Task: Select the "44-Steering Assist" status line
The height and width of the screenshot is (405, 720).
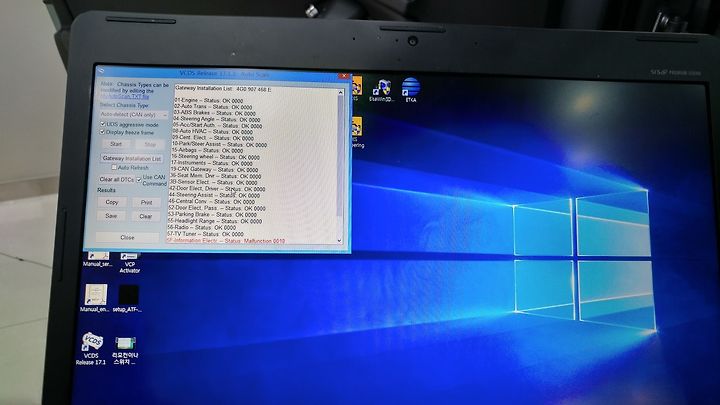Action: point(214,195)
